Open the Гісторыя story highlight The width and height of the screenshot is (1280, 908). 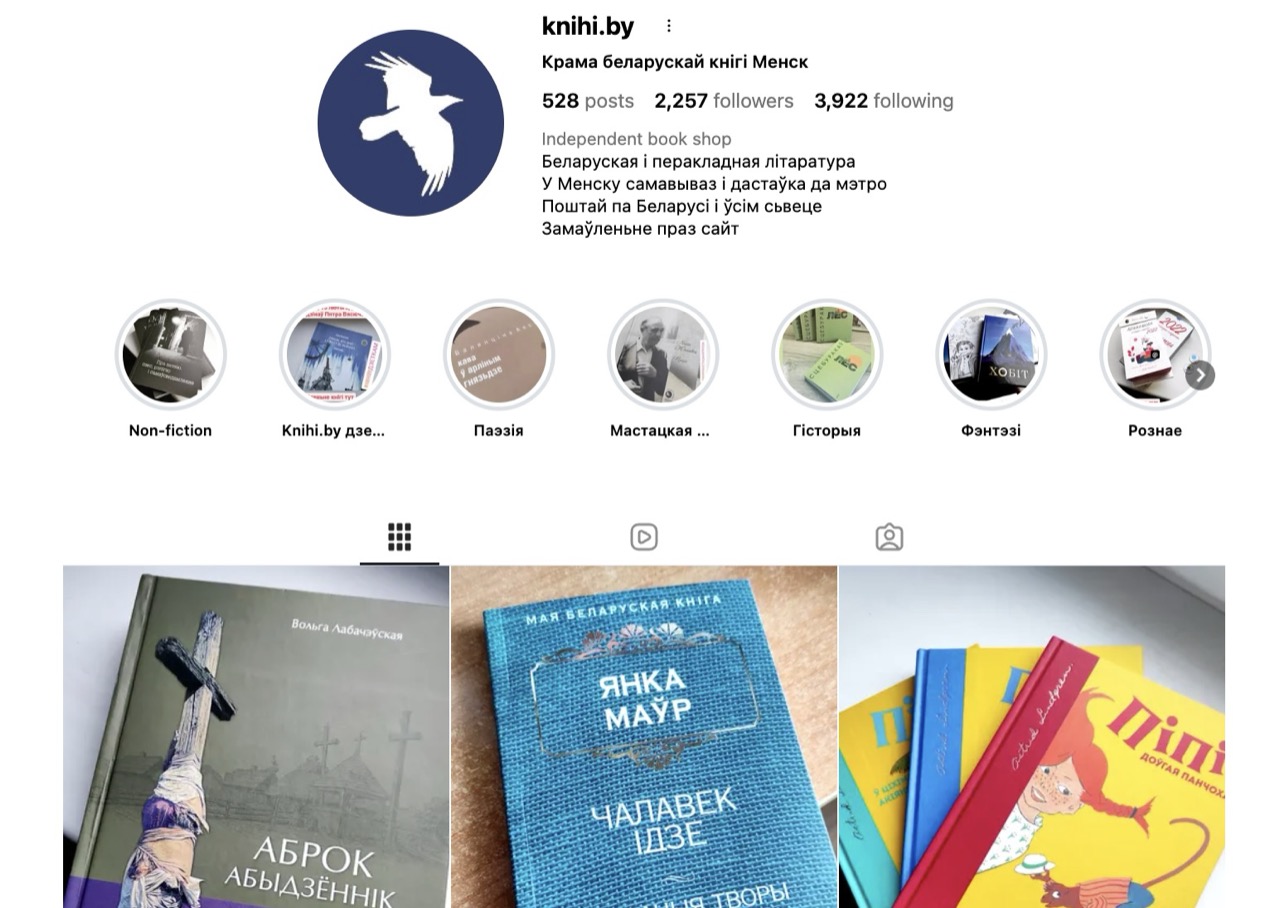tap(827, 355)
